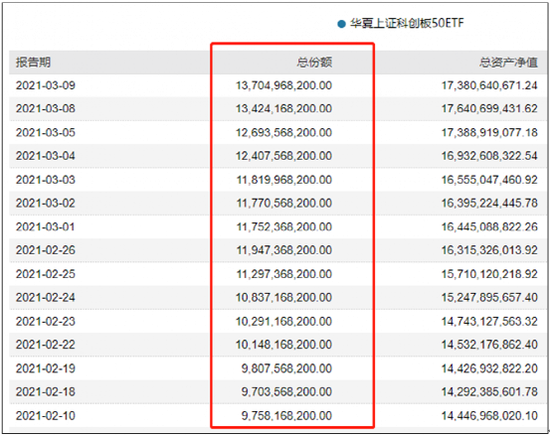
Task: Click the 华夏上证科创板50ETF legend label
Action: [407, 23]
